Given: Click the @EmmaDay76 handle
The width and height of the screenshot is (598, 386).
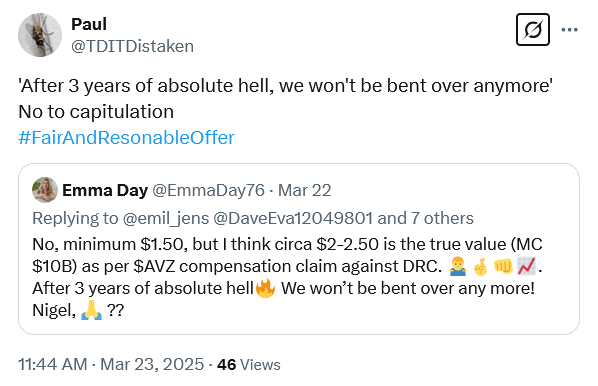Looking at the screenshot, I should click(x=208, y=190).
